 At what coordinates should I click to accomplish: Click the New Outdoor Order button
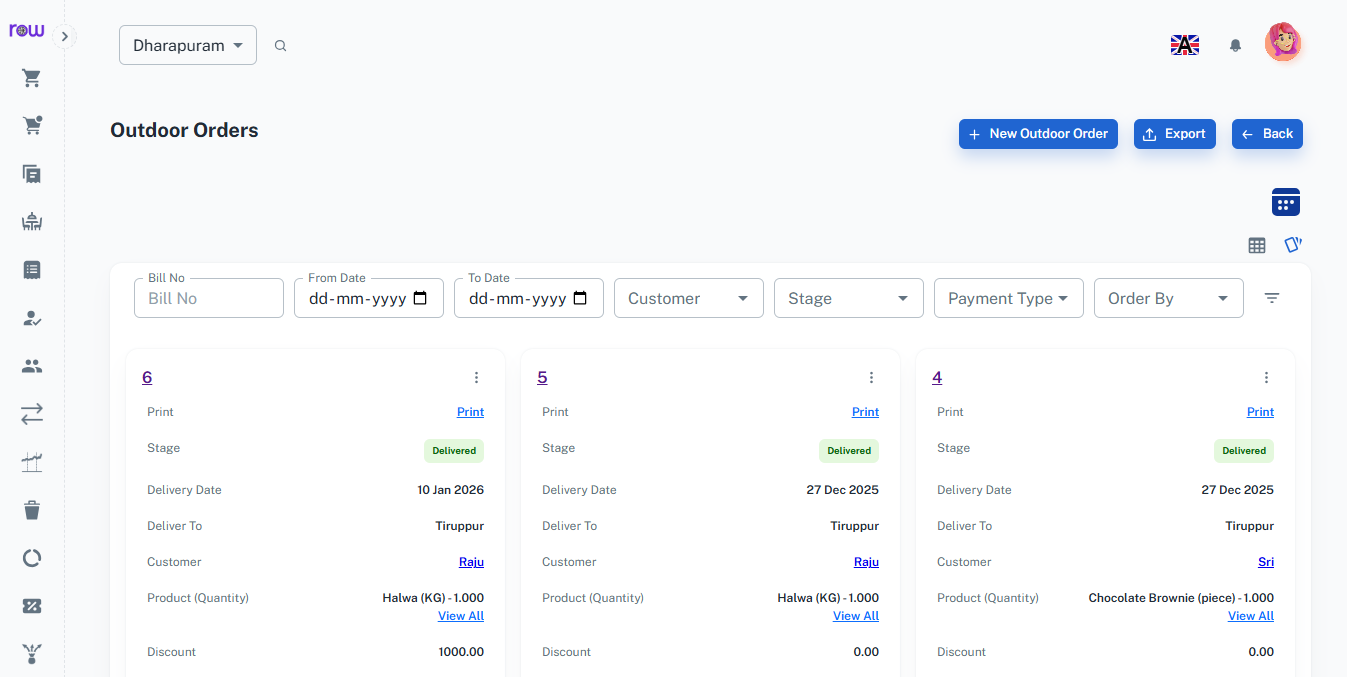(1038, 133)
